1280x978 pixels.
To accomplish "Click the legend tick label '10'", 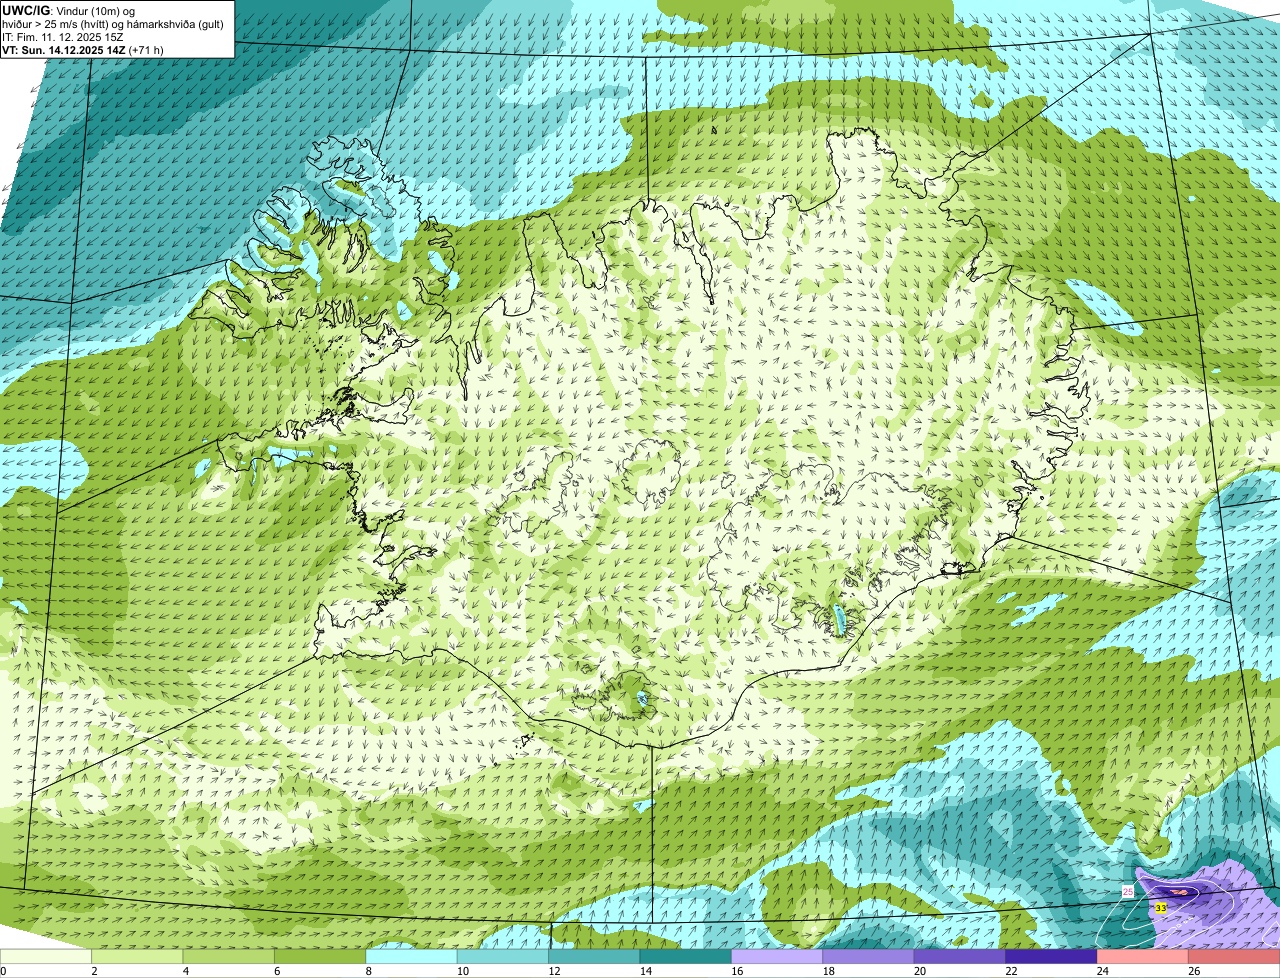I will pos(463,971).
